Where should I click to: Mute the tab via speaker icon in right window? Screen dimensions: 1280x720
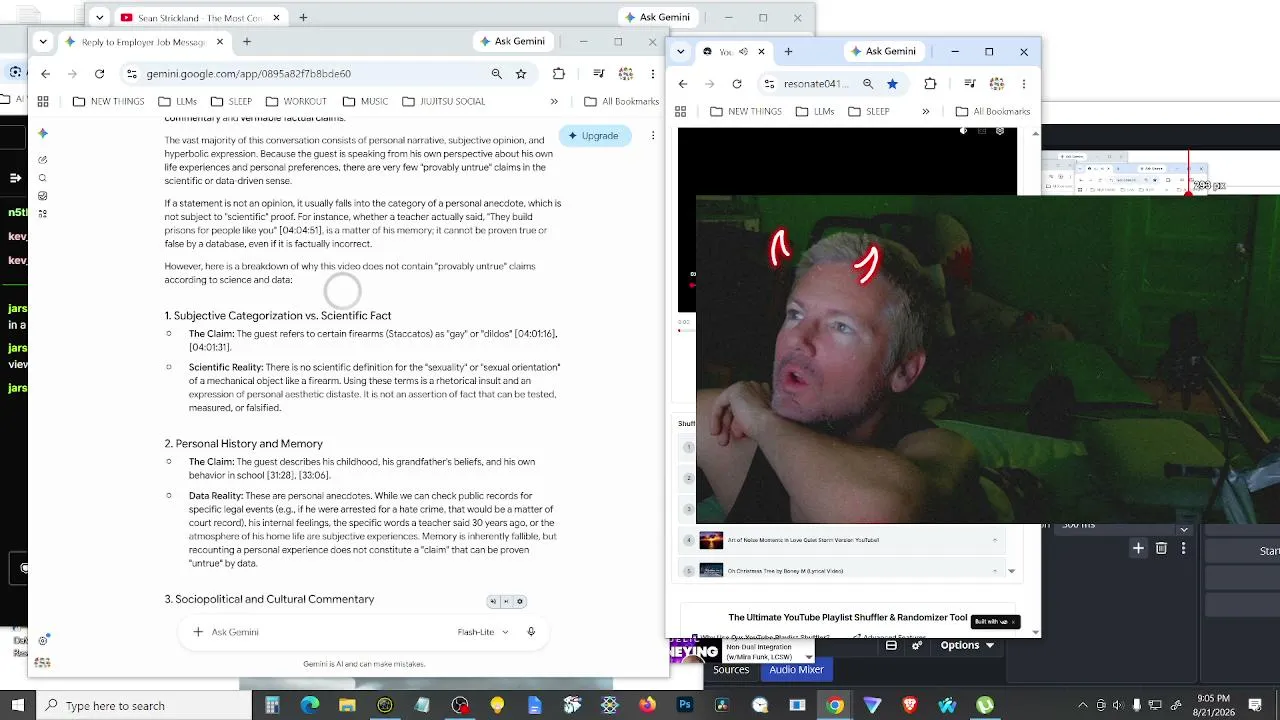(x=743, y=52)
